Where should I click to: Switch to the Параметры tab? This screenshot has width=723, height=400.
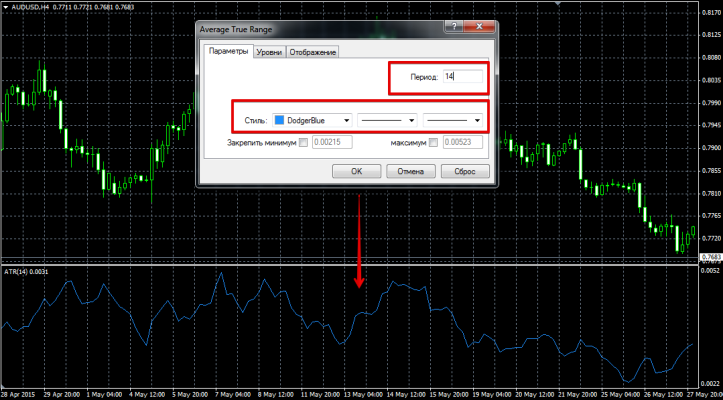point(227,52)
